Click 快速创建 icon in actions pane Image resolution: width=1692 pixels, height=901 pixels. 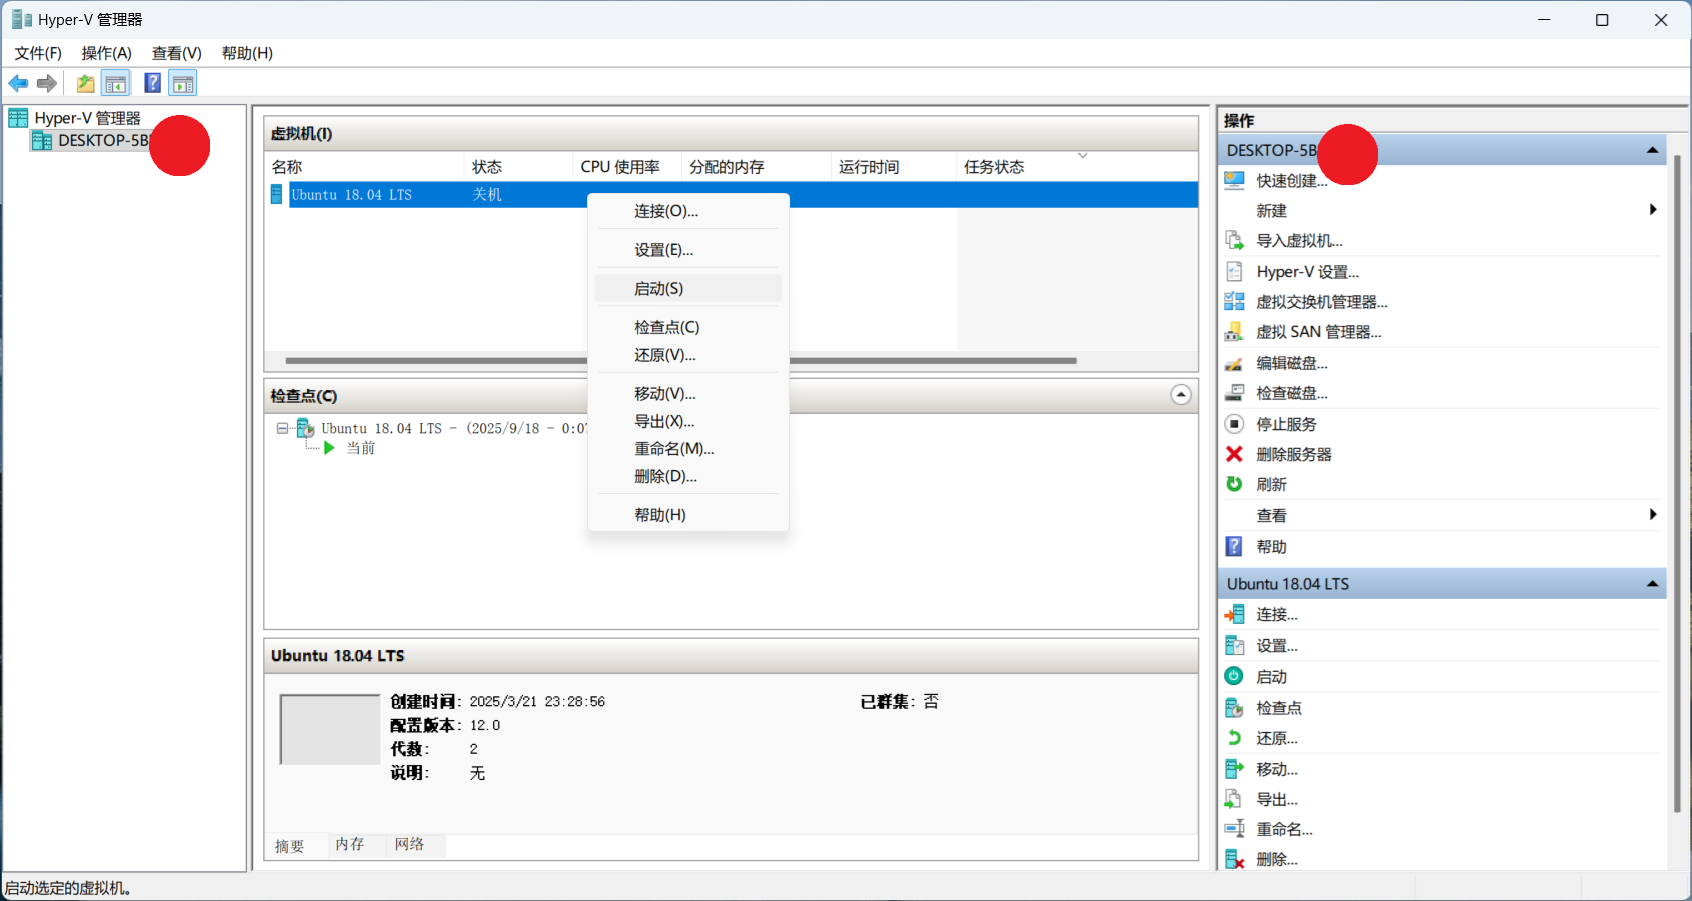pos(1234,180)
